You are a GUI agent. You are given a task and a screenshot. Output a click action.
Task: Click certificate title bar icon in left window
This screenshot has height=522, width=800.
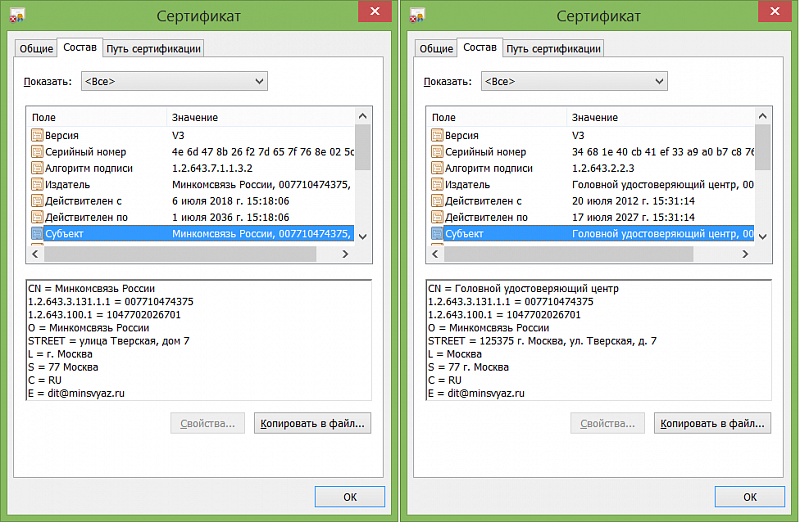(17, 15)
